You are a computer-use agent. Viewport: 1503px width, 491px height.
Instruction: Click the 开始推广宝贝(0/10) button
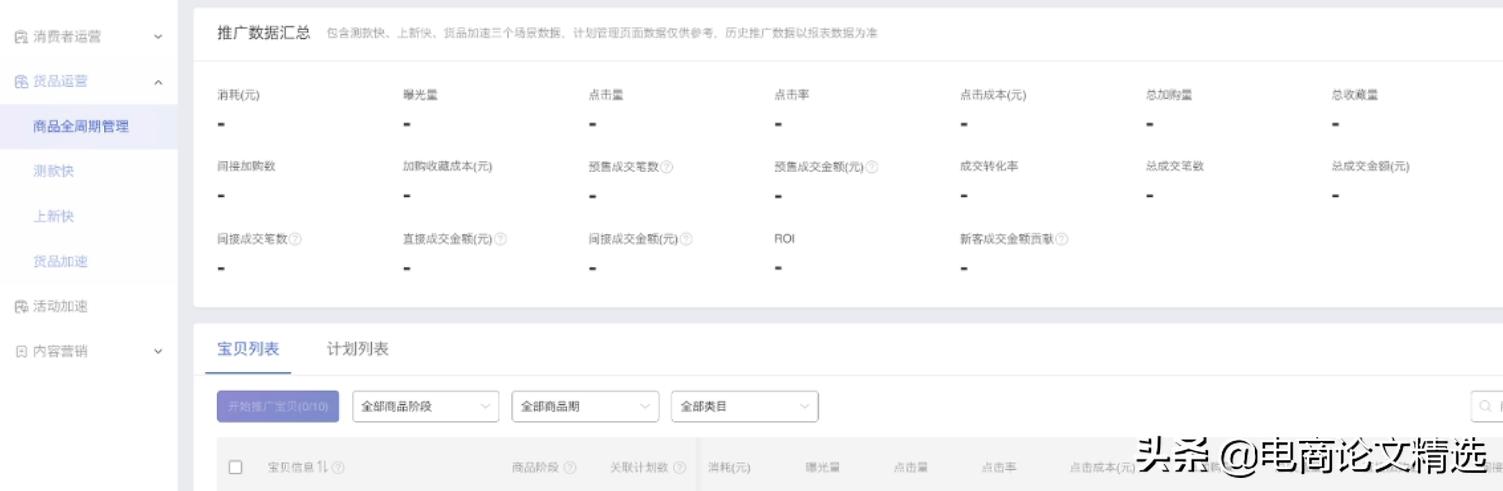coord(278,407)
